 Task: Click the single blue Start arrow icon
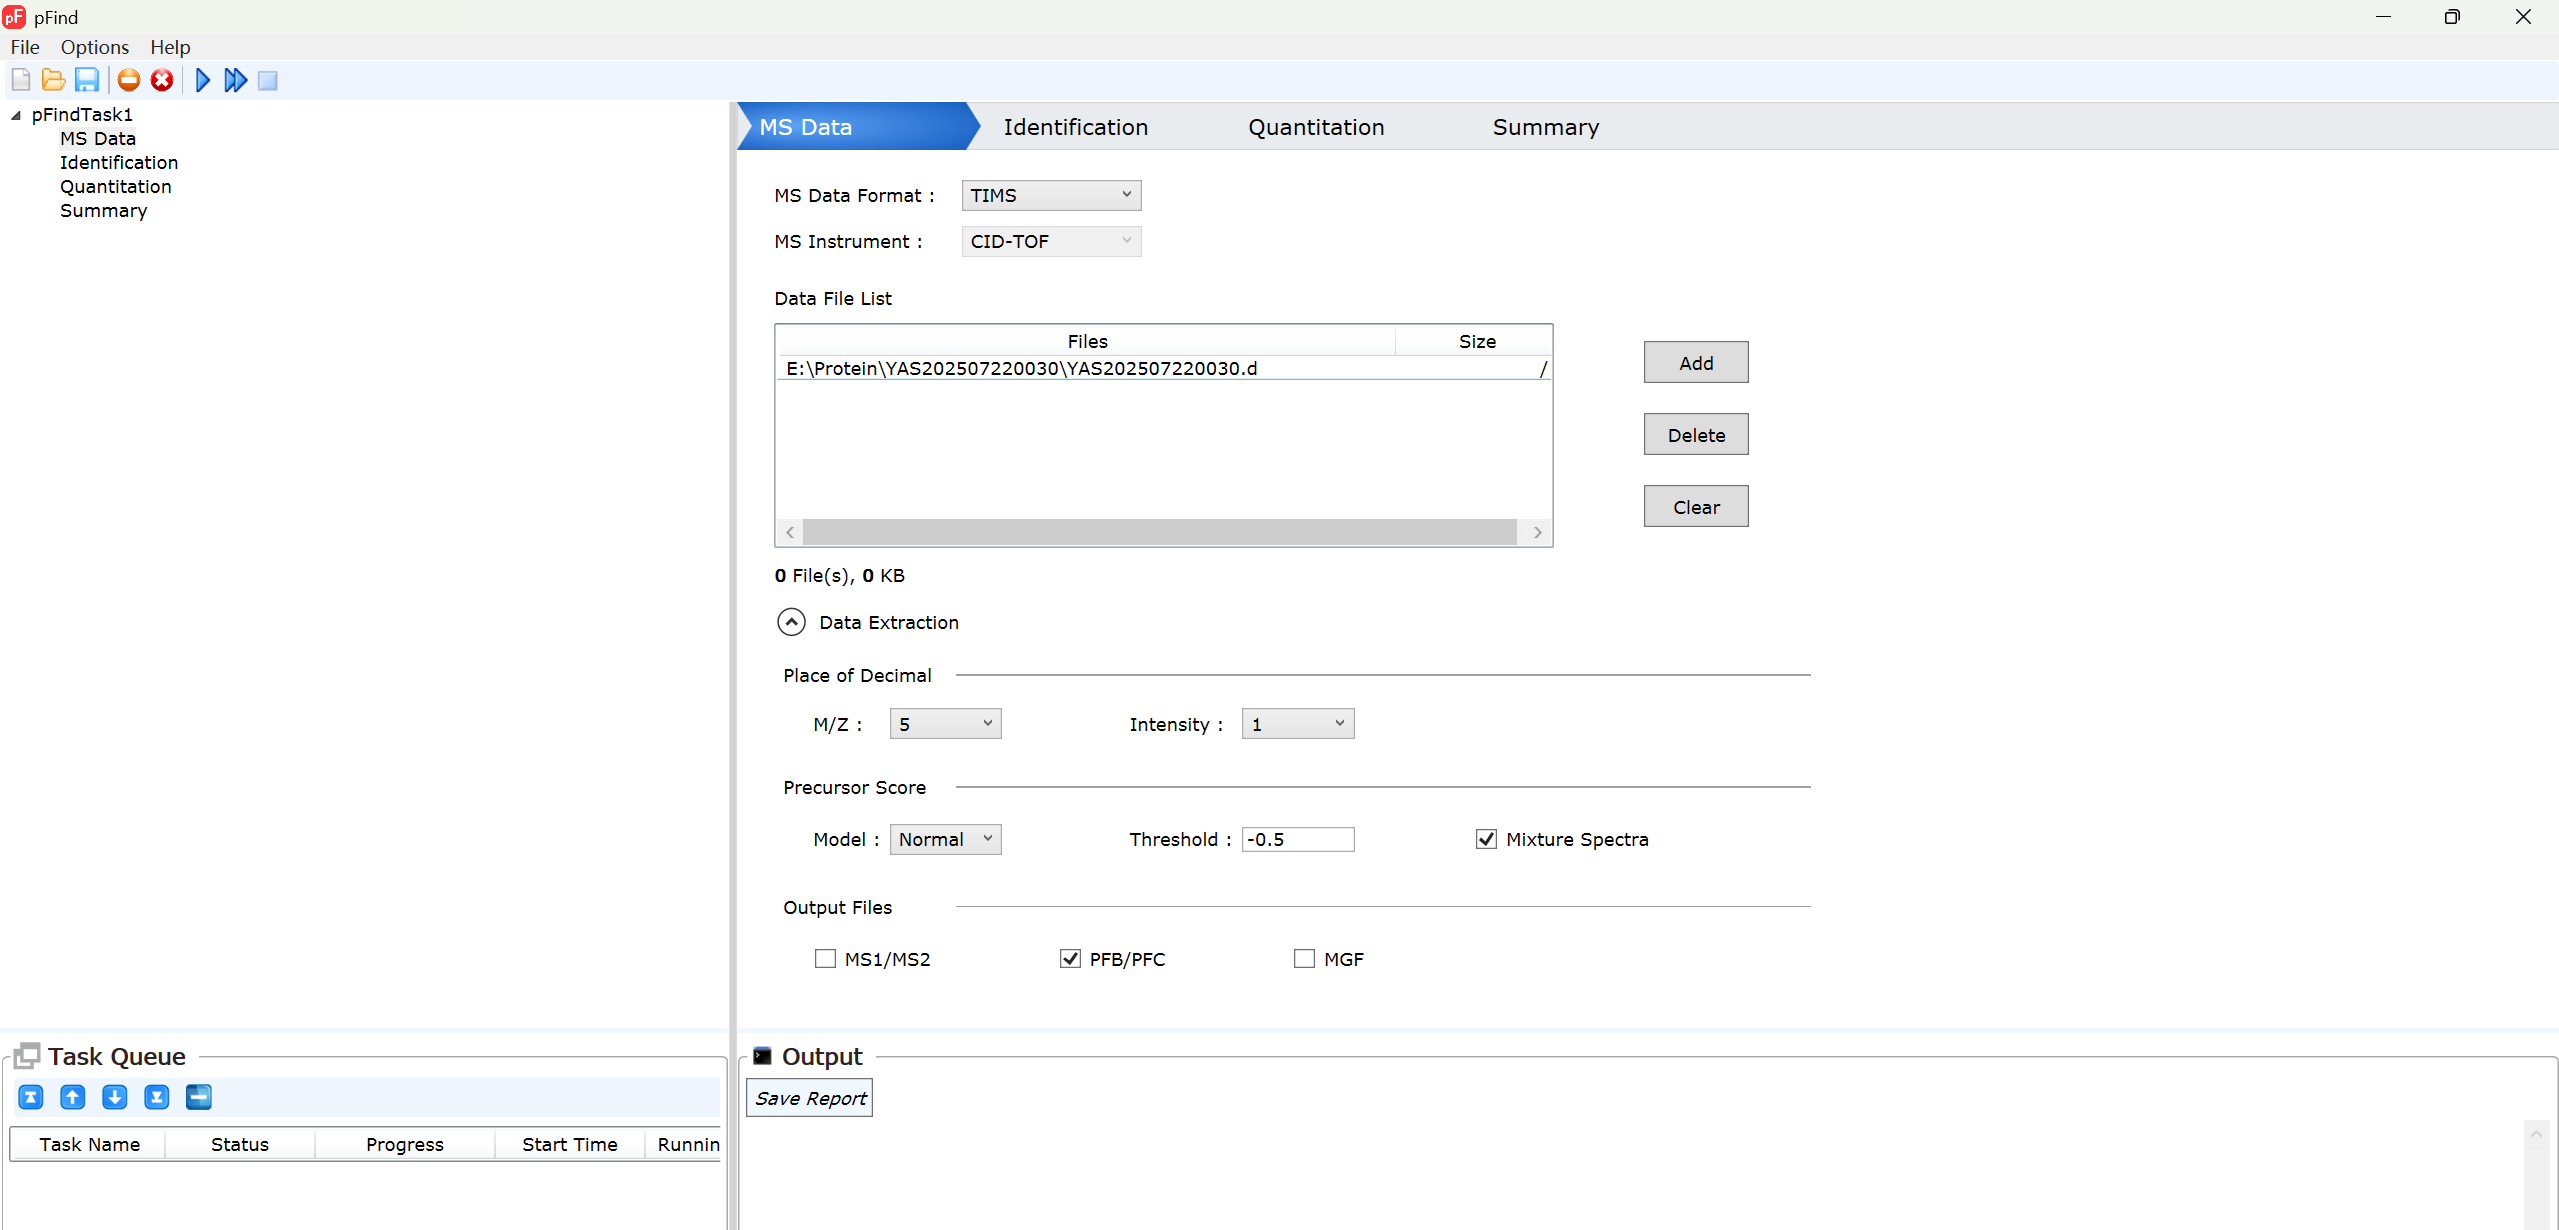coord(203,80)
